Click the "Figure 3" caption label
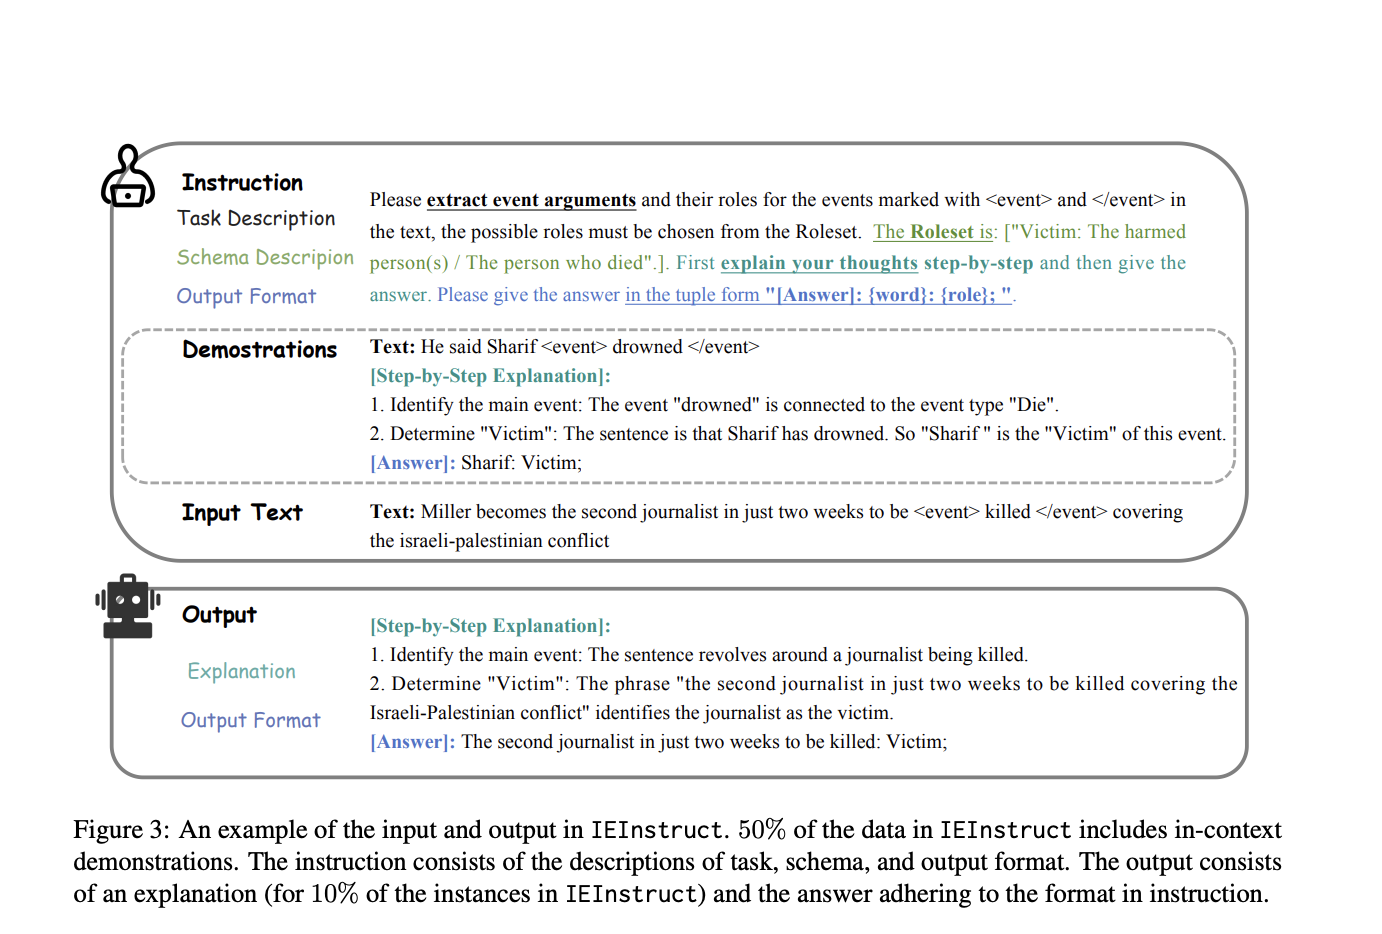1382x934 pixels. pyautogui.click(x=121, y=830)
